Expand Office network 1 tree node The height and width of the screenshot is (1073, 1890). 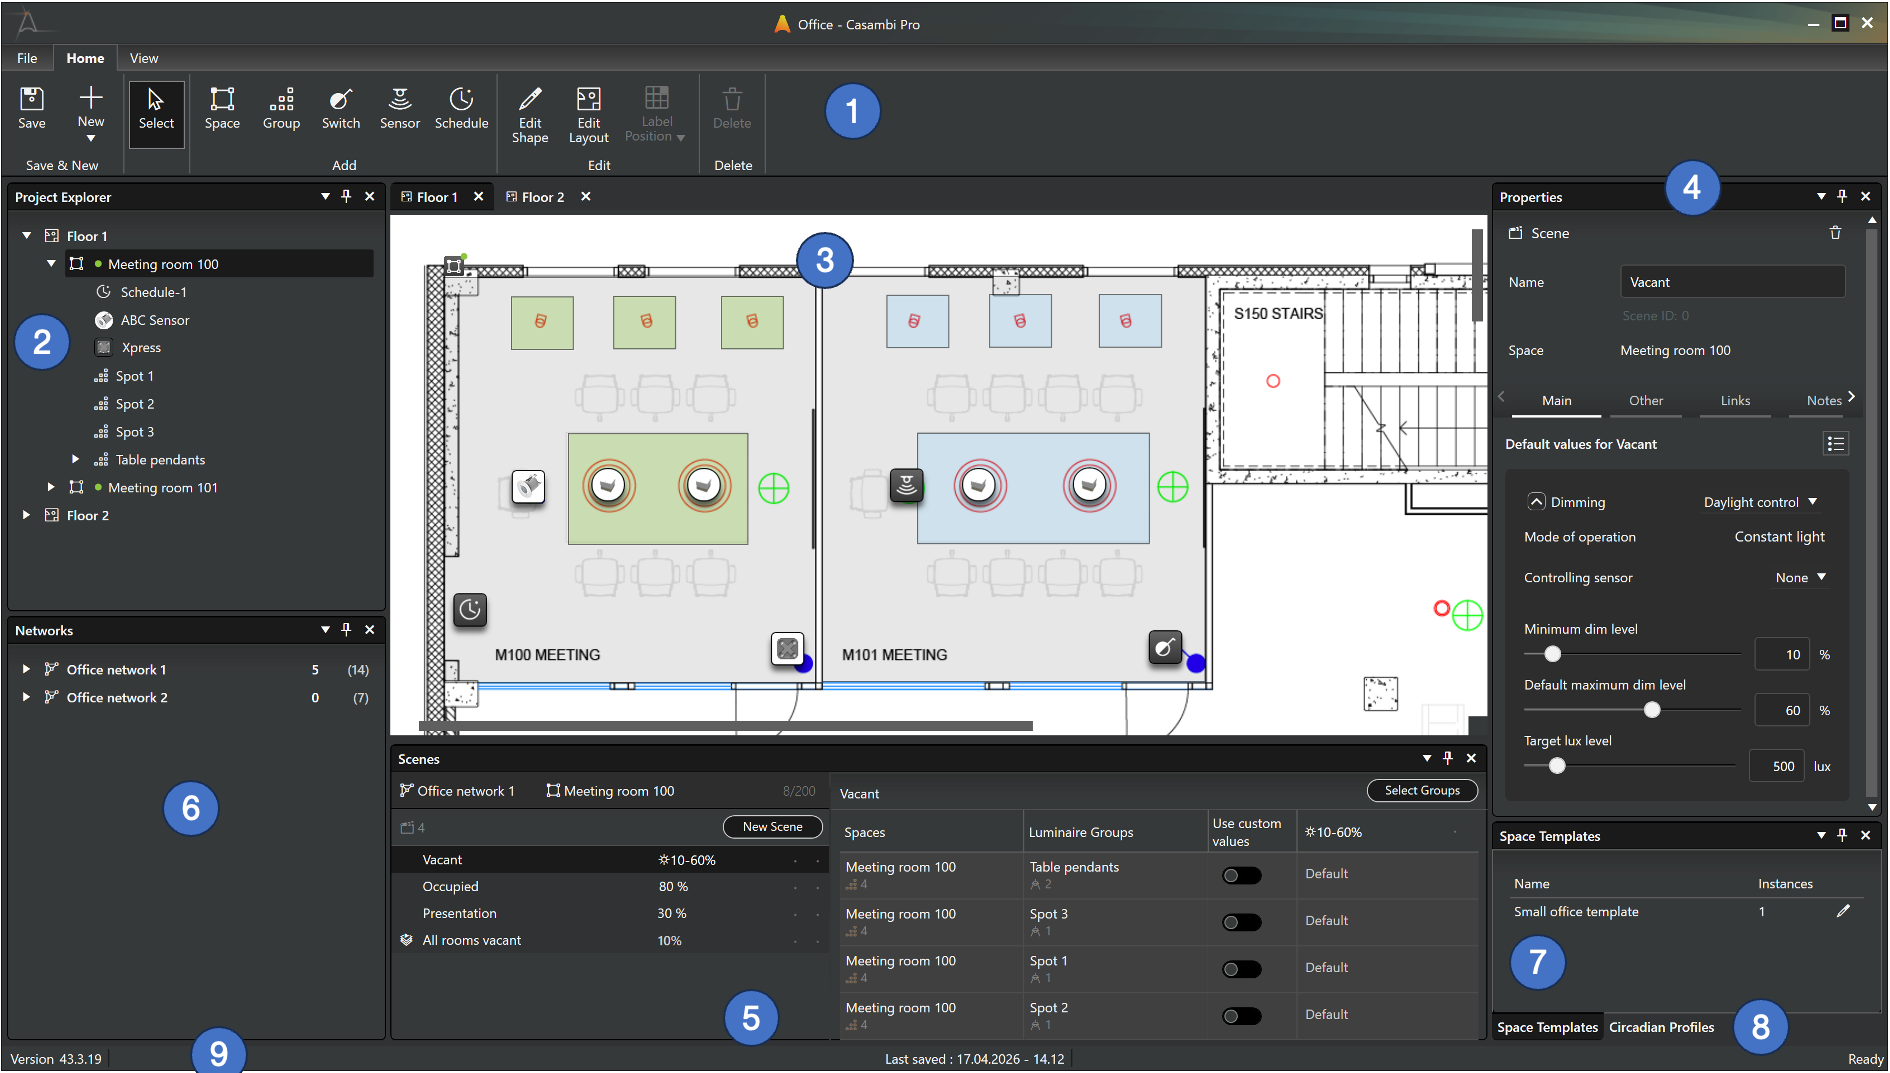tap(26, 669)
